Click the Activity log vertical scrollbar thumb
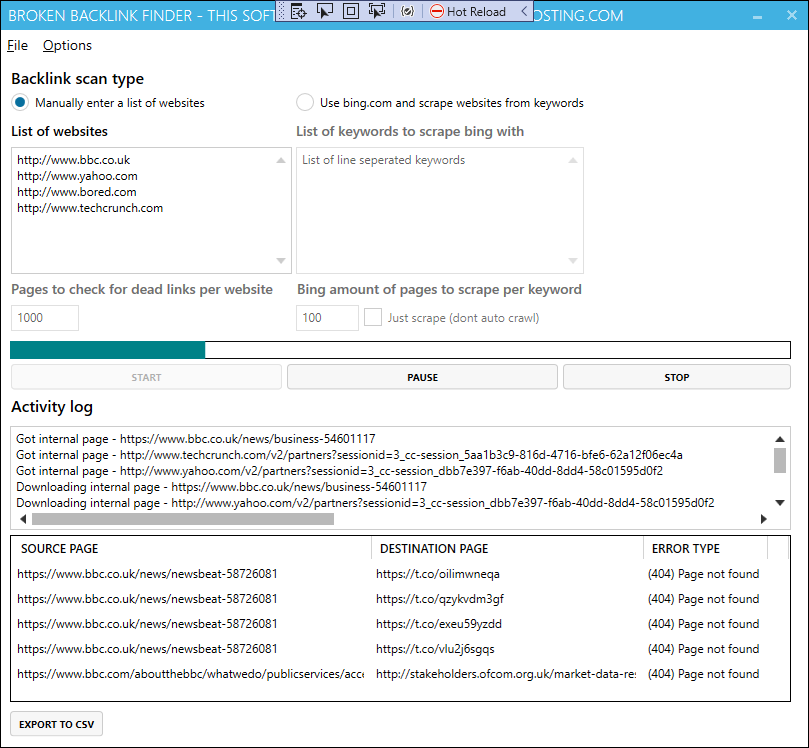Screen dimensions: 809x748 (780, 460)
